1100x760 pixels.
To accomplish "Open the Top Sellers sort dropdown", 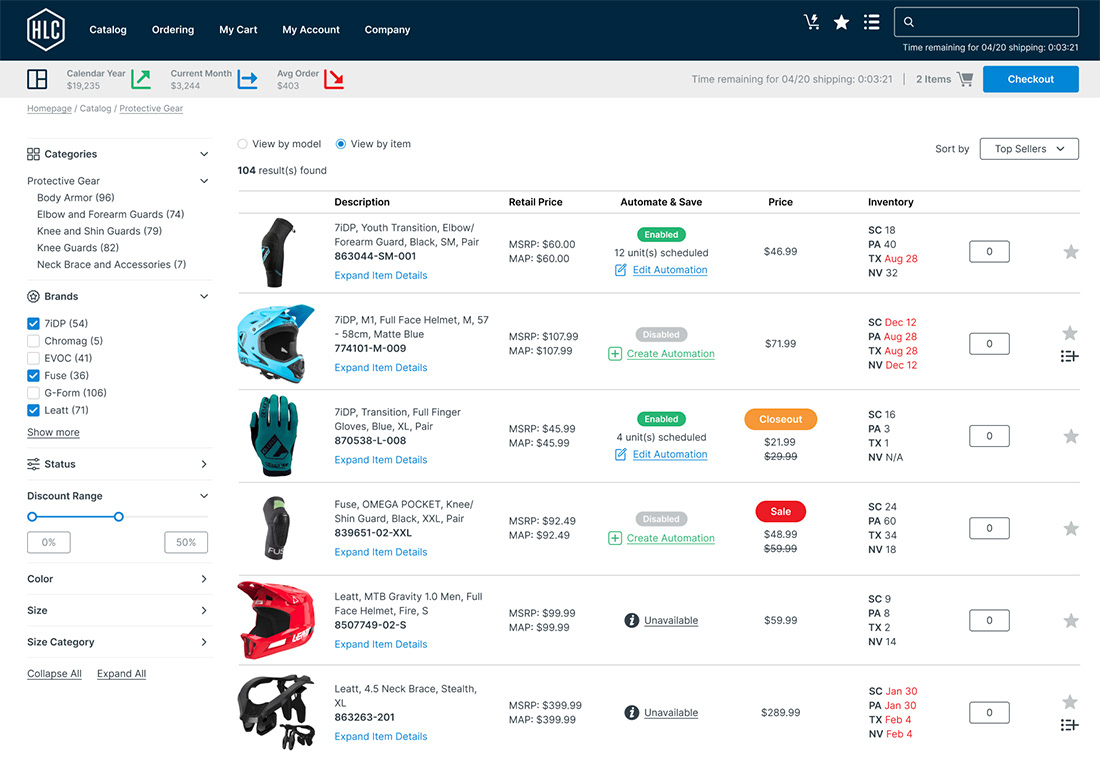I will 1028,149.
